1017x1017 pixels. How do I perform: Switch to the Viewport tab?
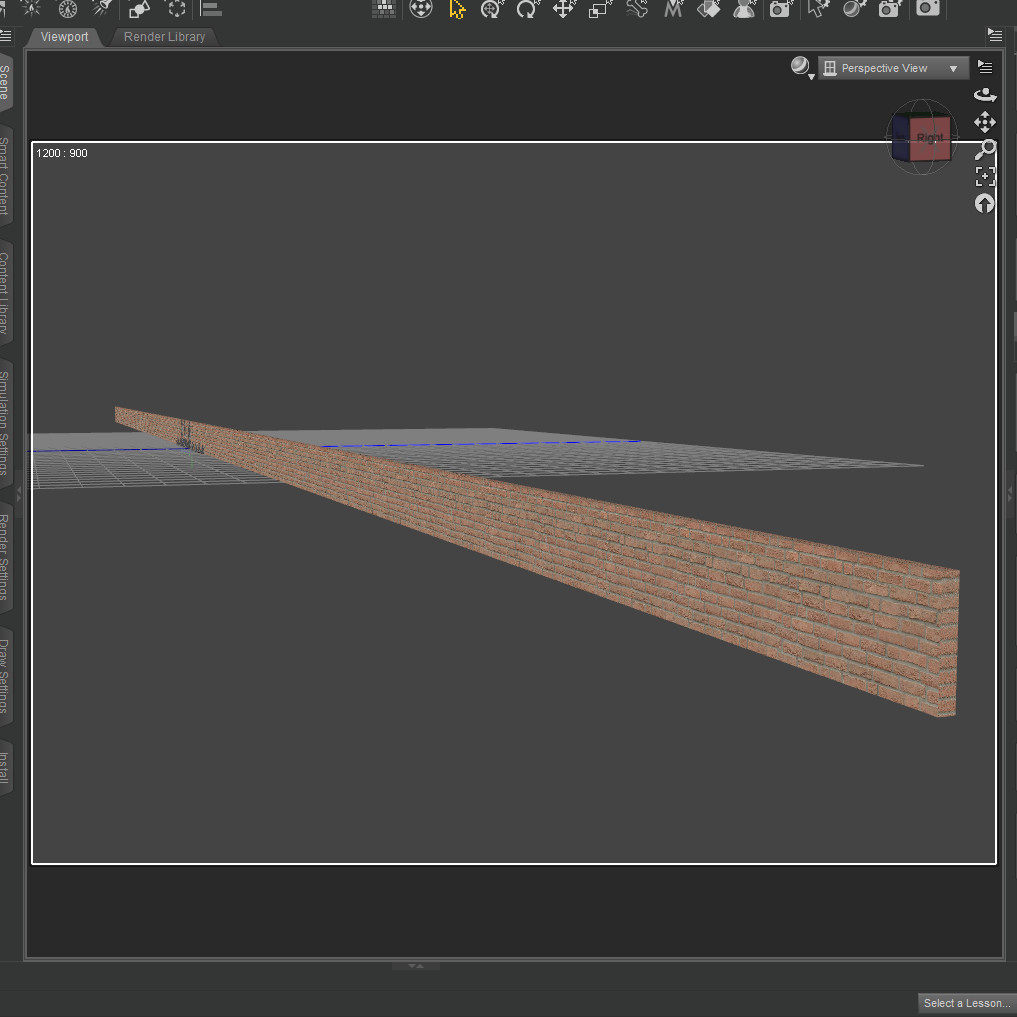tap(64, 37)
